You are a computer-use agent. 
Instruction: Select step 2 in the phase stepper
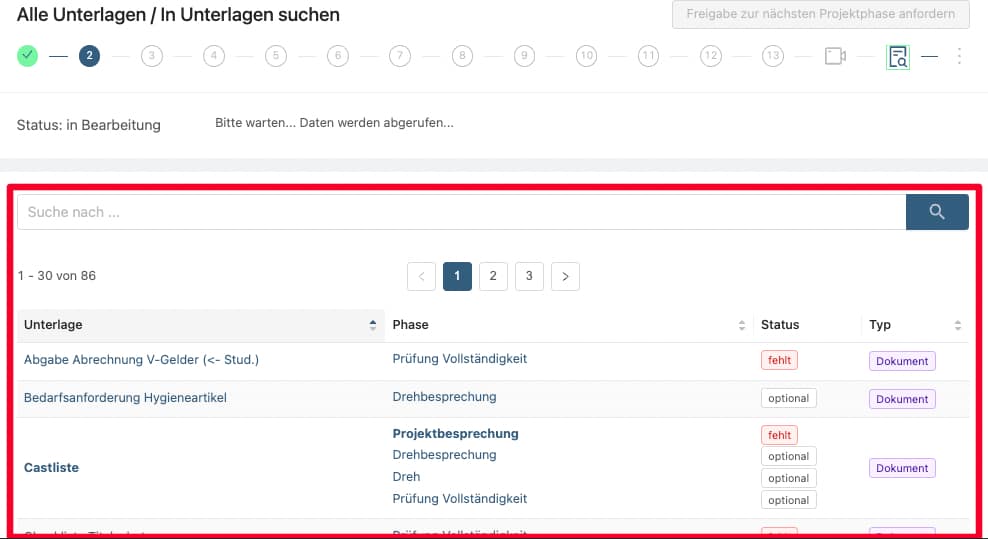[89, 56]
